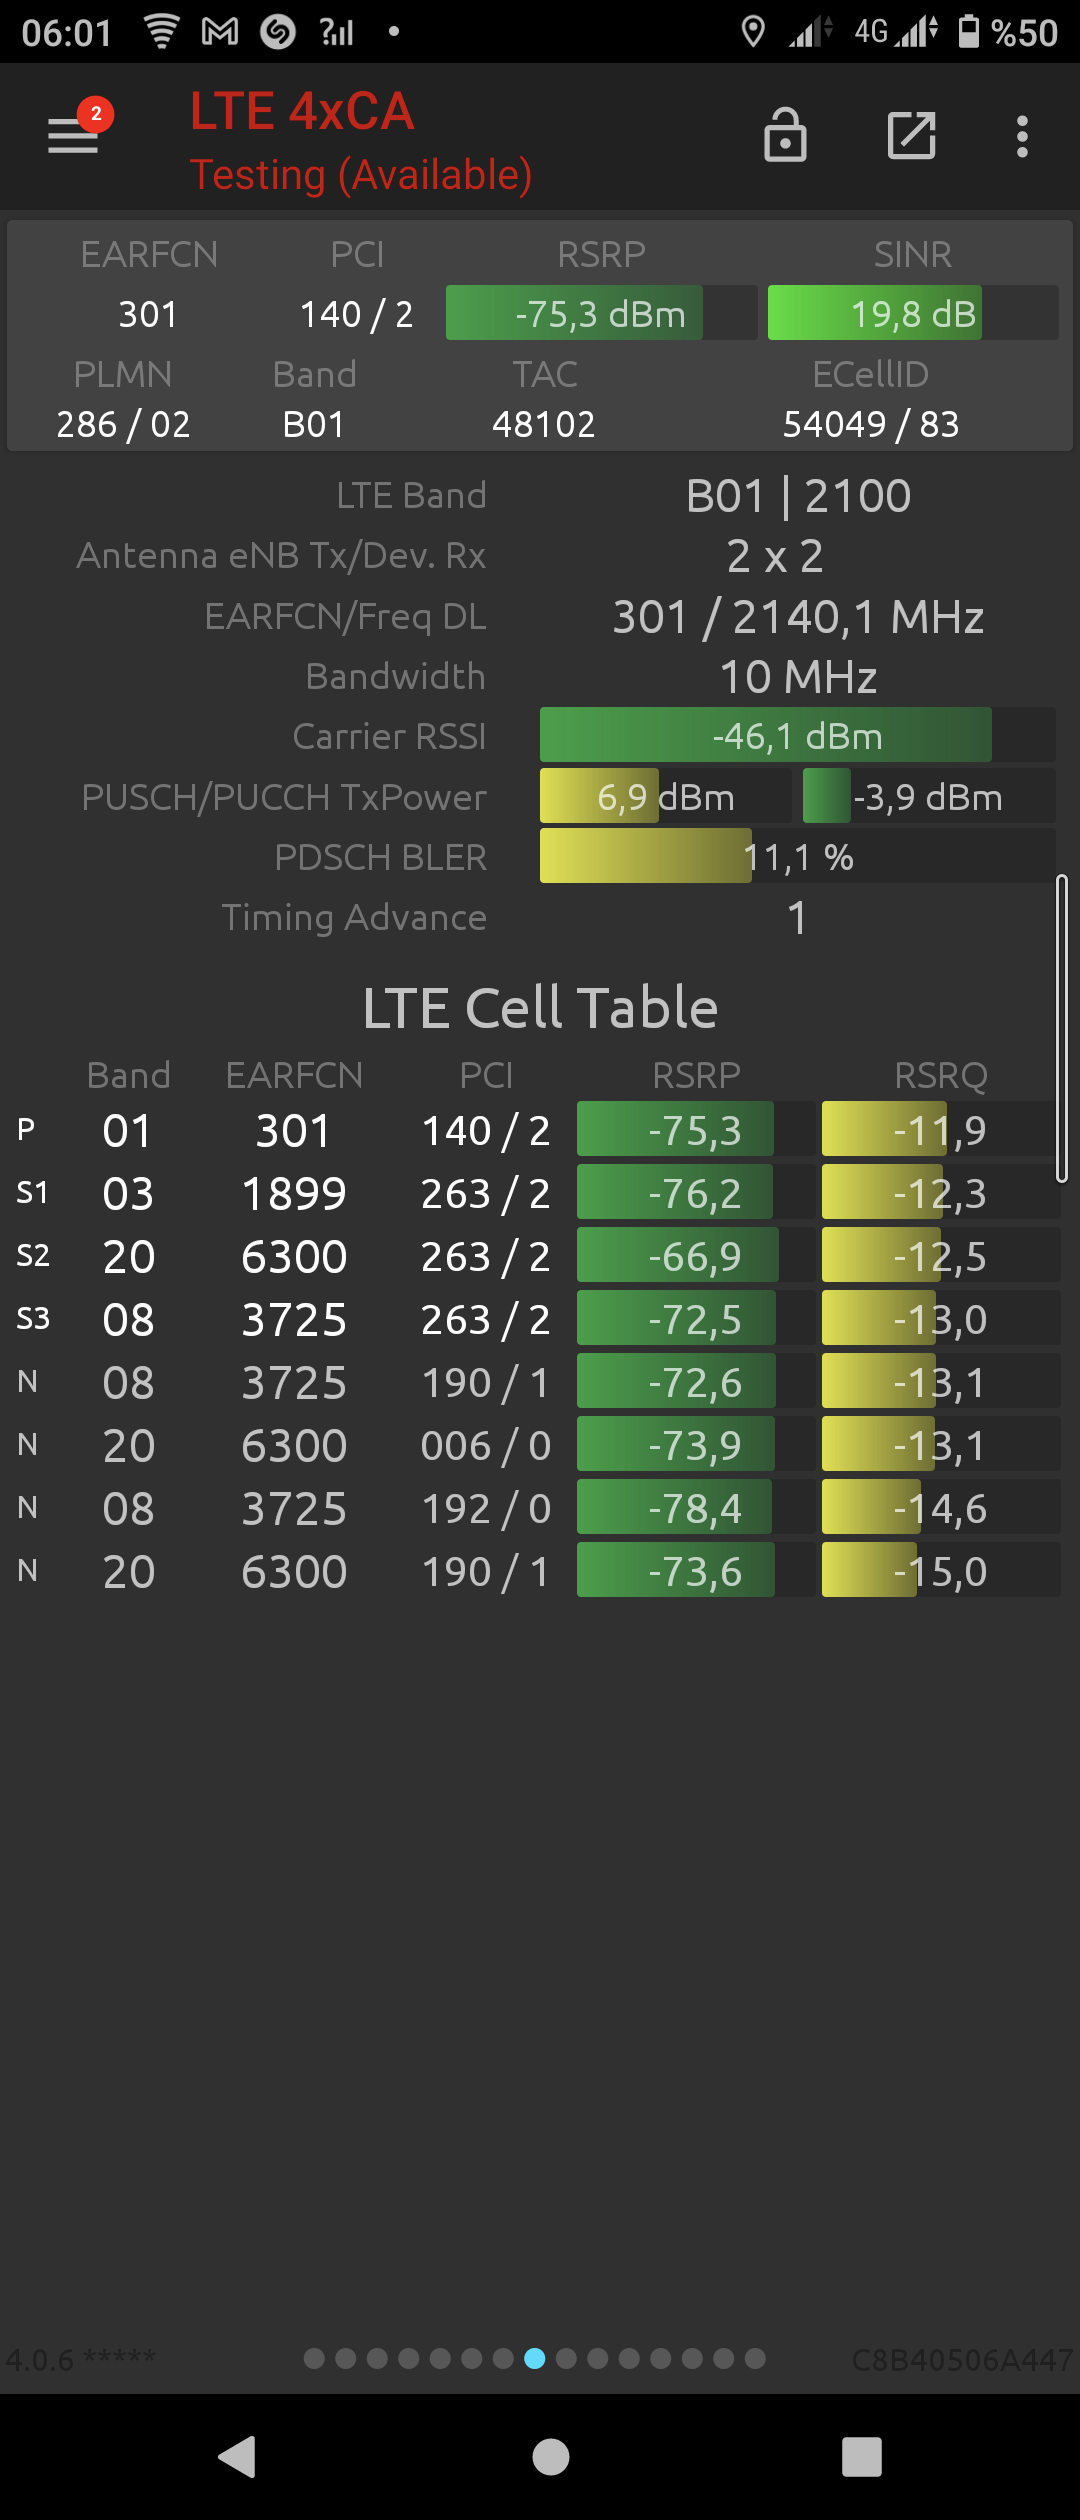The image size is (1080, 2520).
Task: Tap the SINR 19,8 dB bar
Action: (x=913, y=313)
